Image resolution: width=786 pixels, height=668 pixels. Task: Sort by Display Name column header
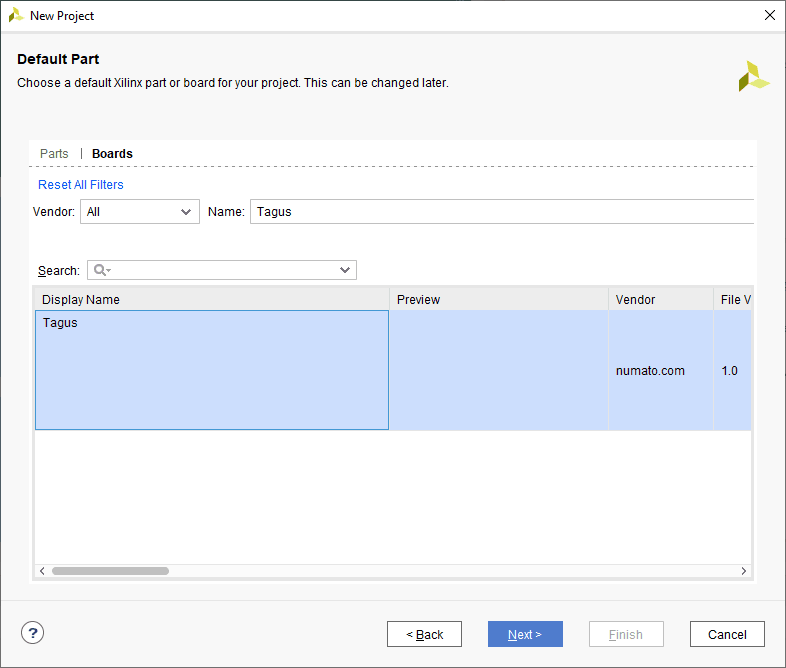[212, 300]
